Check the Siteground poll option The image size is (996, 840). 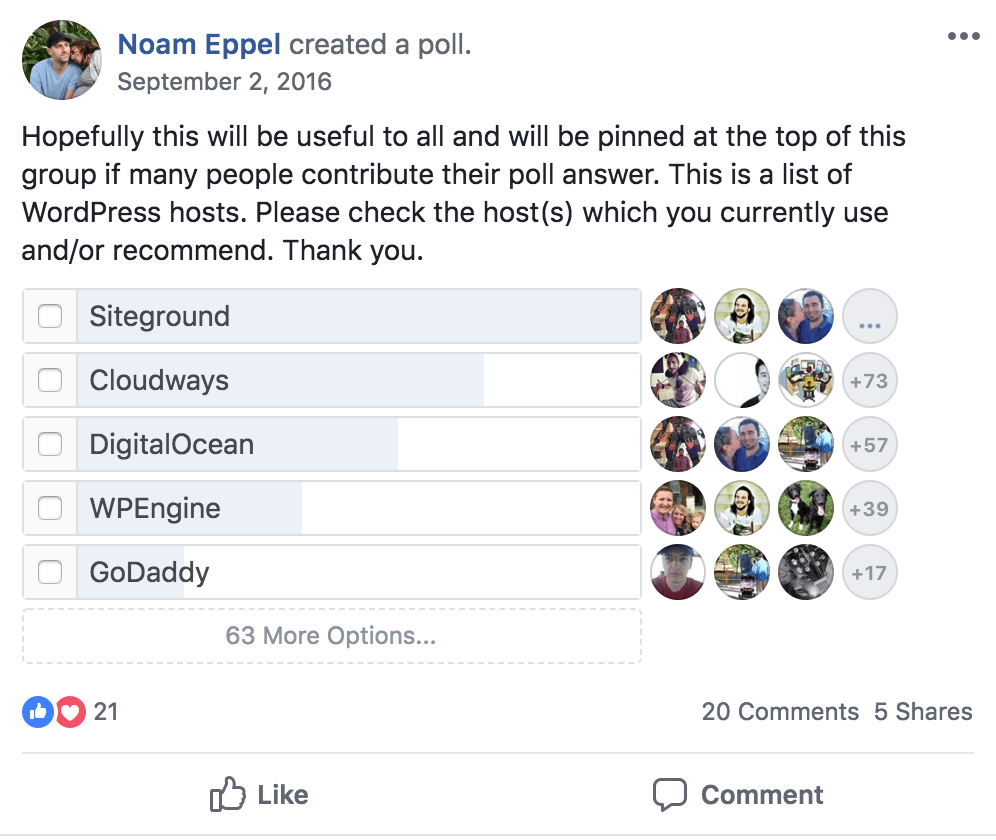click(x=50, y=317)
